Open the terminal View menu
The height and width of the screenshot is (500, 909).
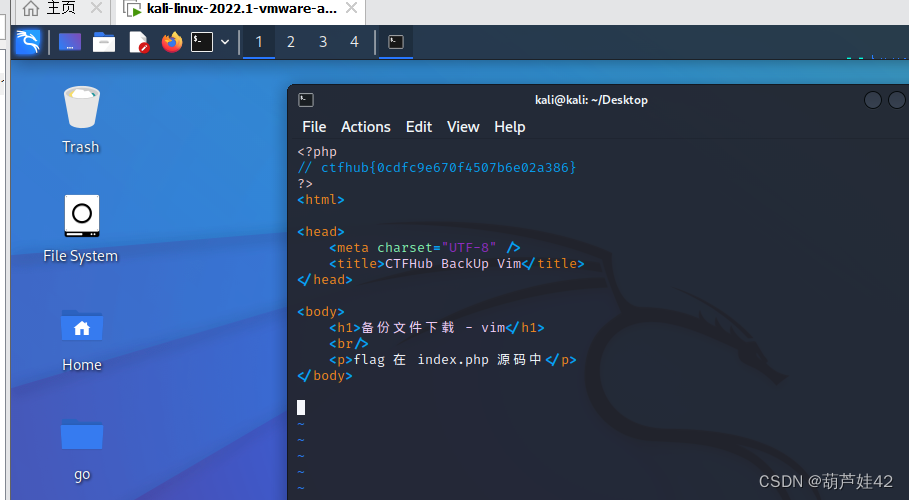click(463, 126)
